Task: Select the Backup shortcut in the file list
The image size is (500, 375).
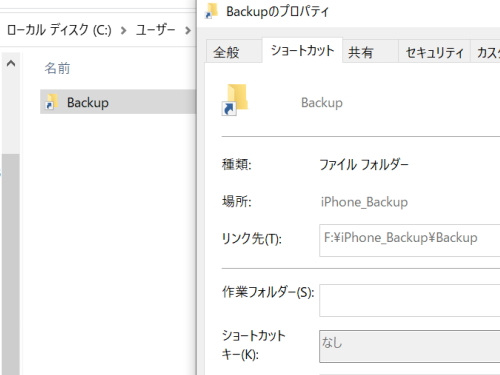Action: (118, 102)
